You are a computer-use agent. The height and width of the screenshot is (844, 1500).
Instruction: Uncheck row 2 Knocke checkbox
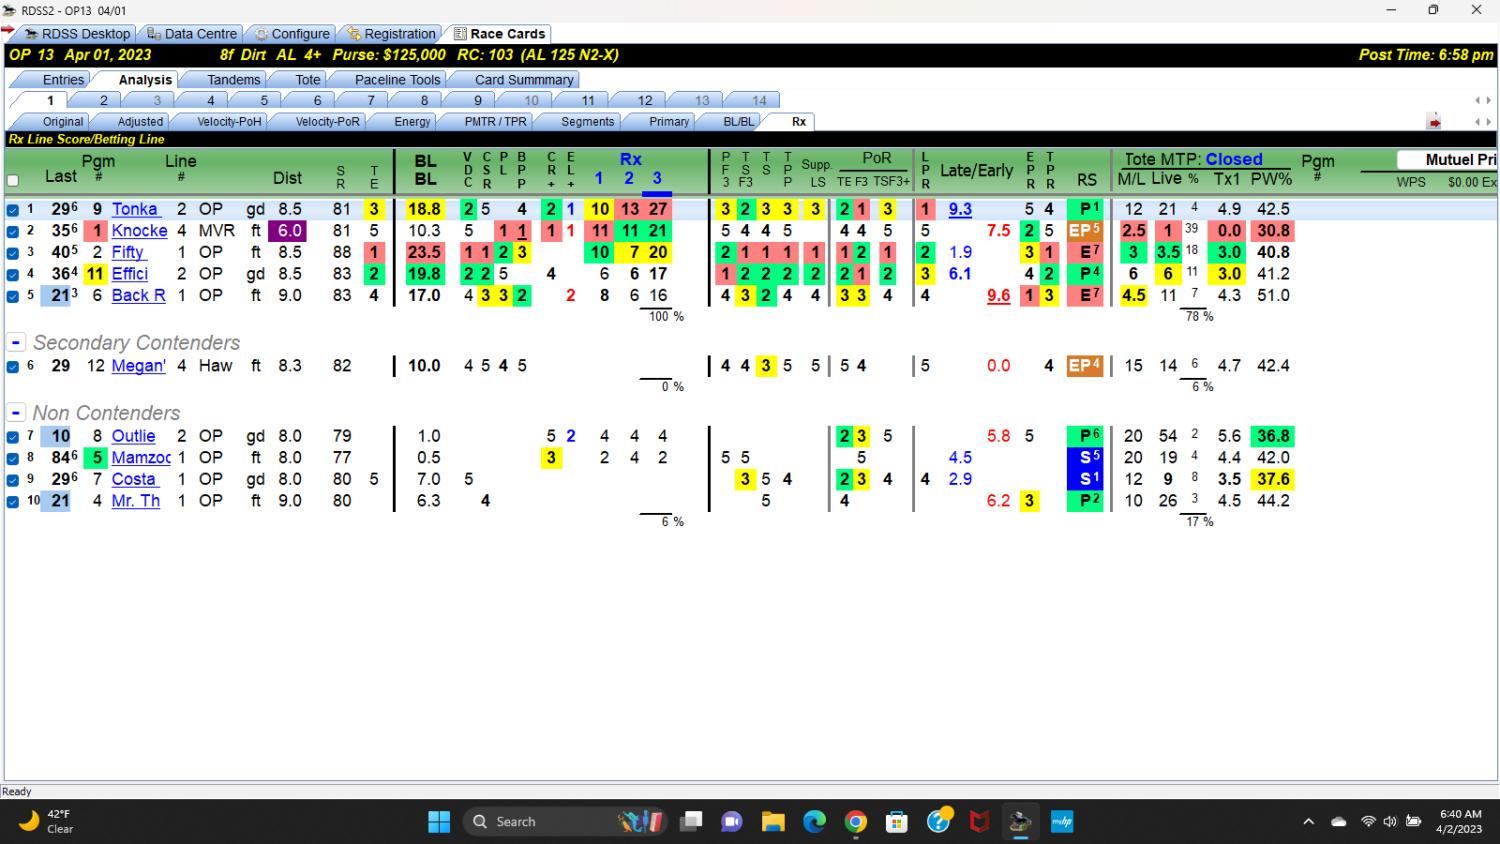pos(13,231)
